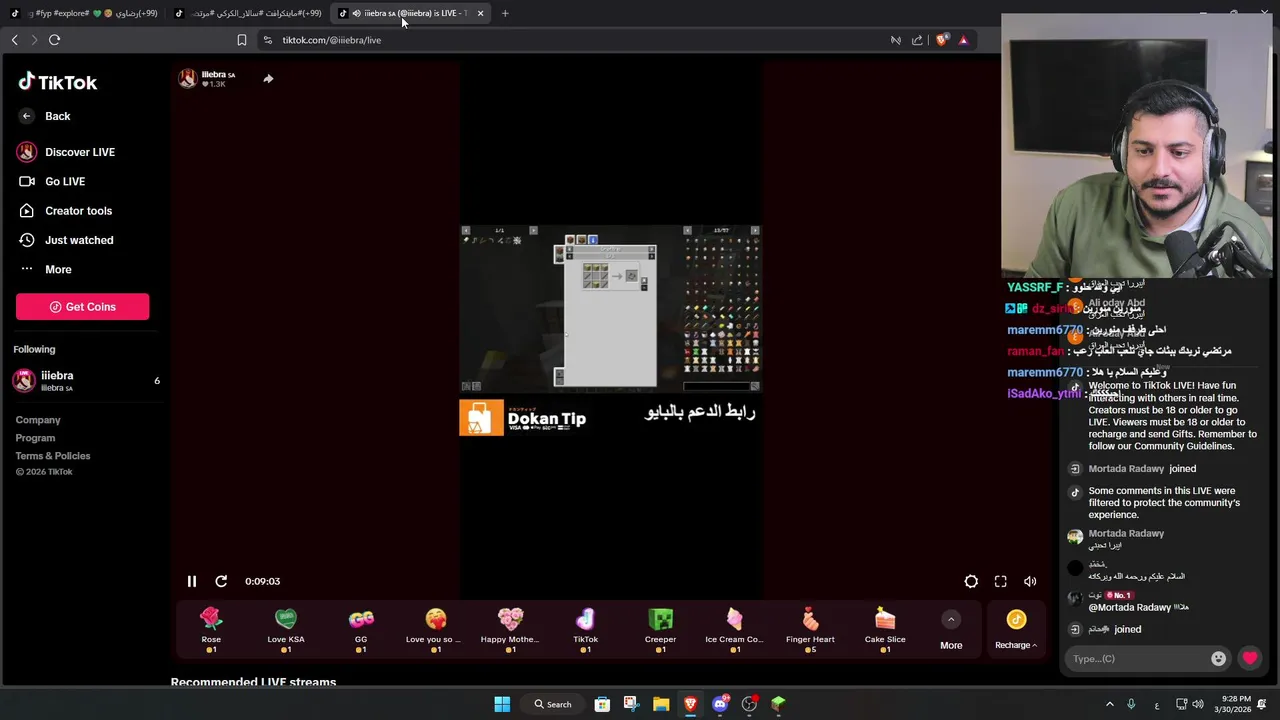Expand the More sidebar option

(x=45, y=269)
